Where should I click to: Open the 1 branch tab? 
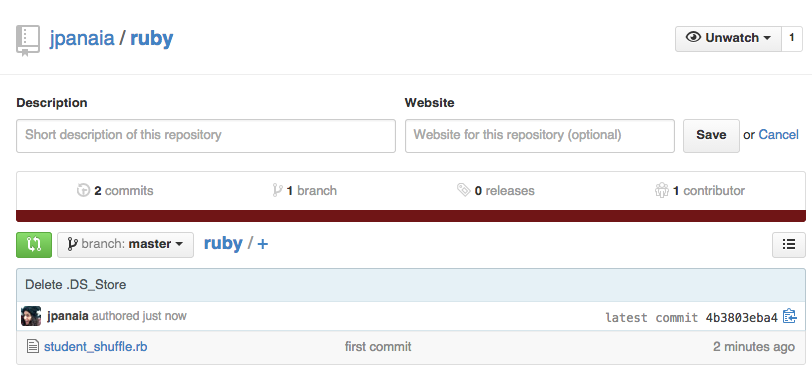[x=304, y=191]
